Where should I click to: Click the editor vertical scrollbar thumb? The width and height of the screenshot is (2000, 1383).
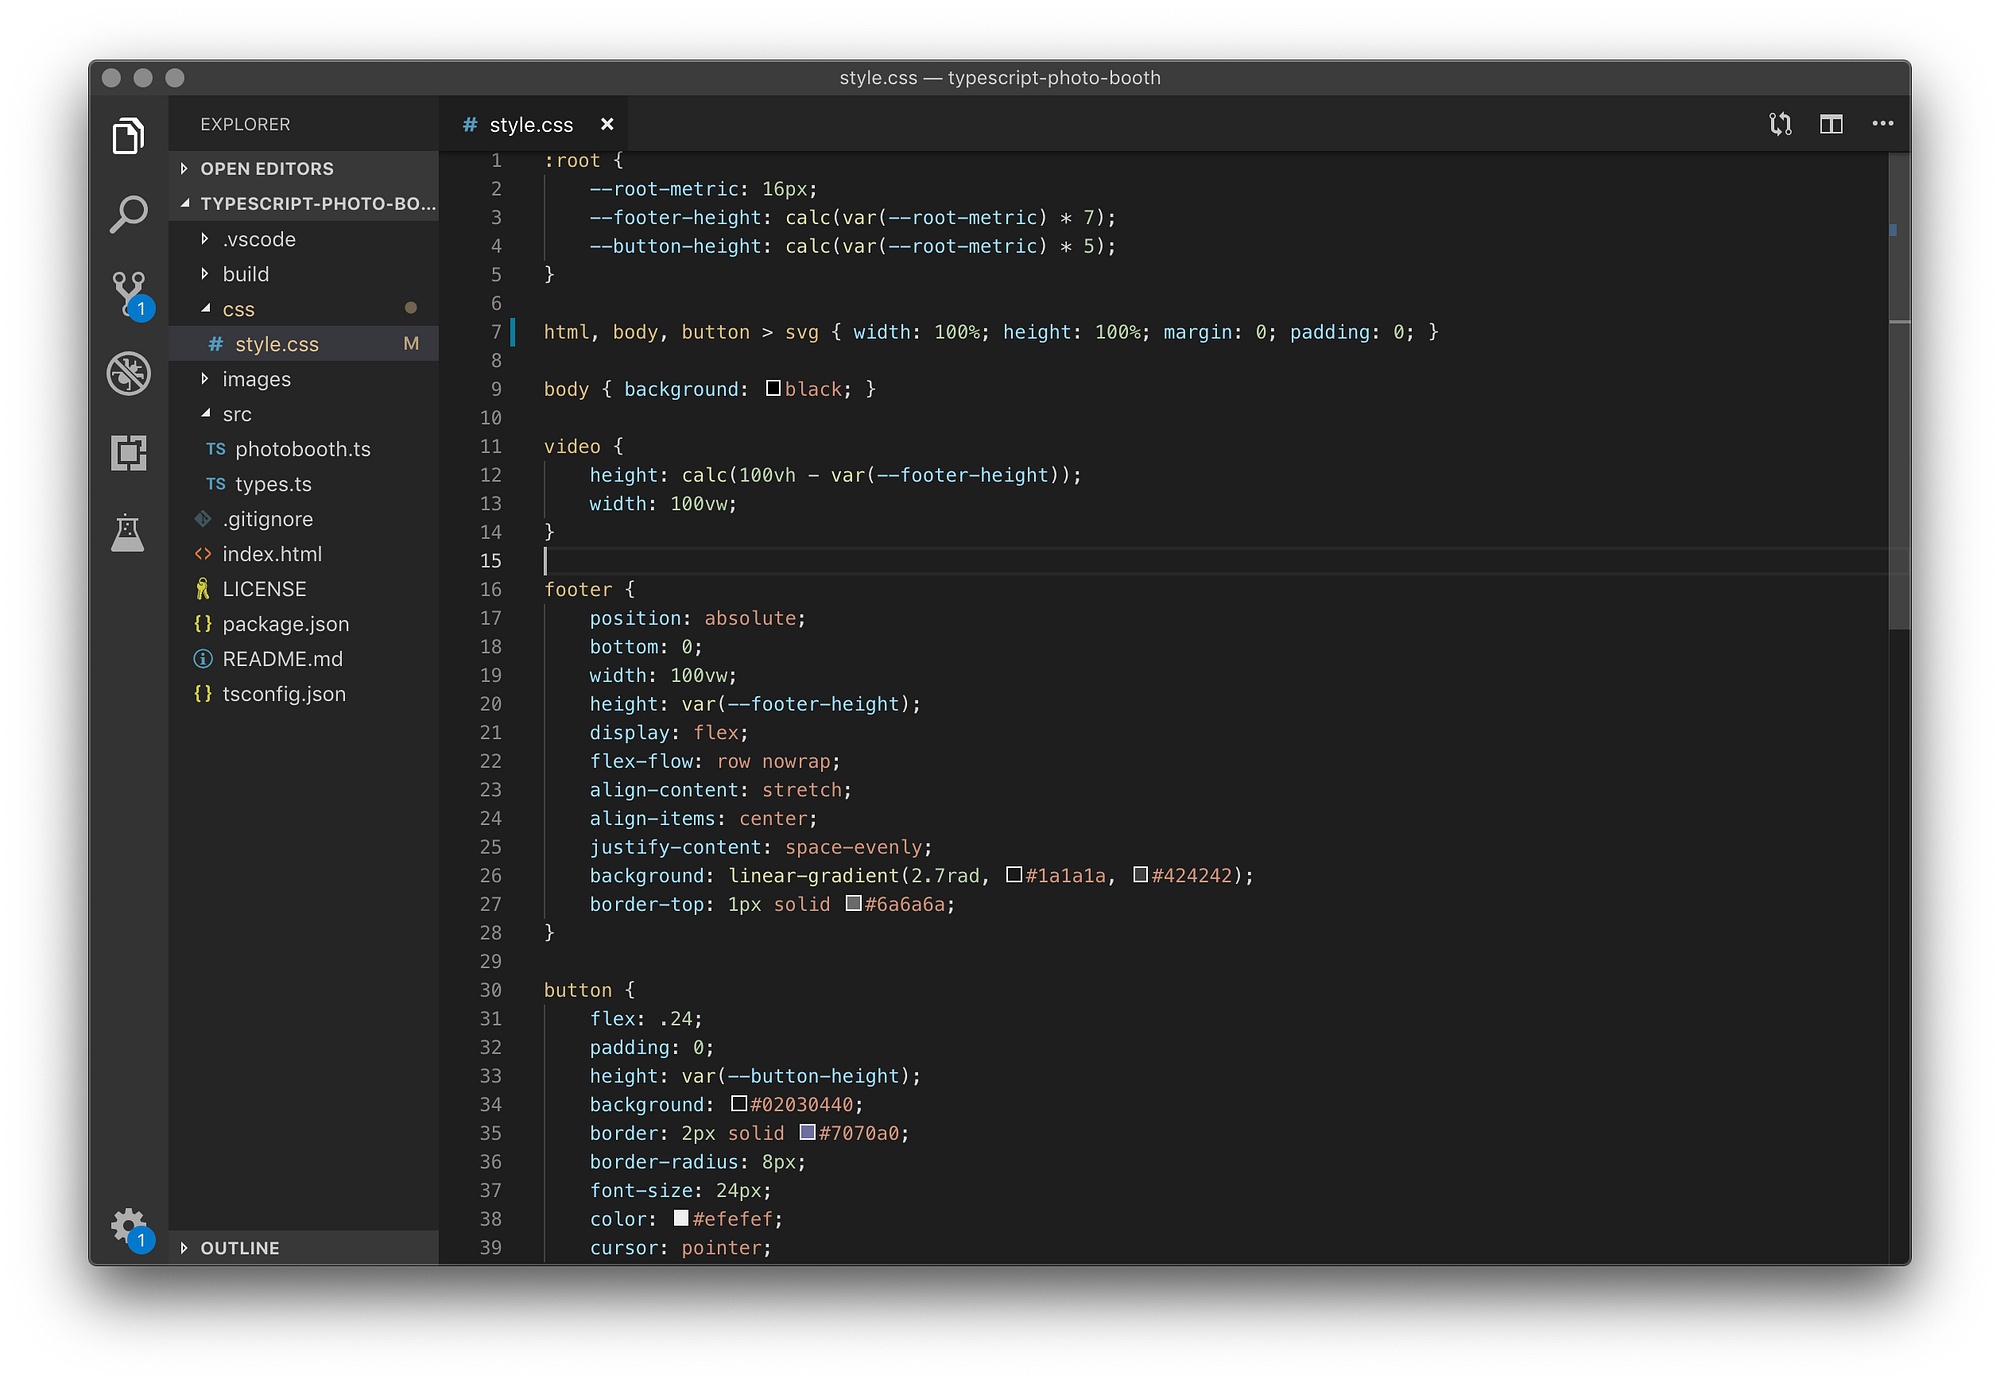click(1899, 400)
